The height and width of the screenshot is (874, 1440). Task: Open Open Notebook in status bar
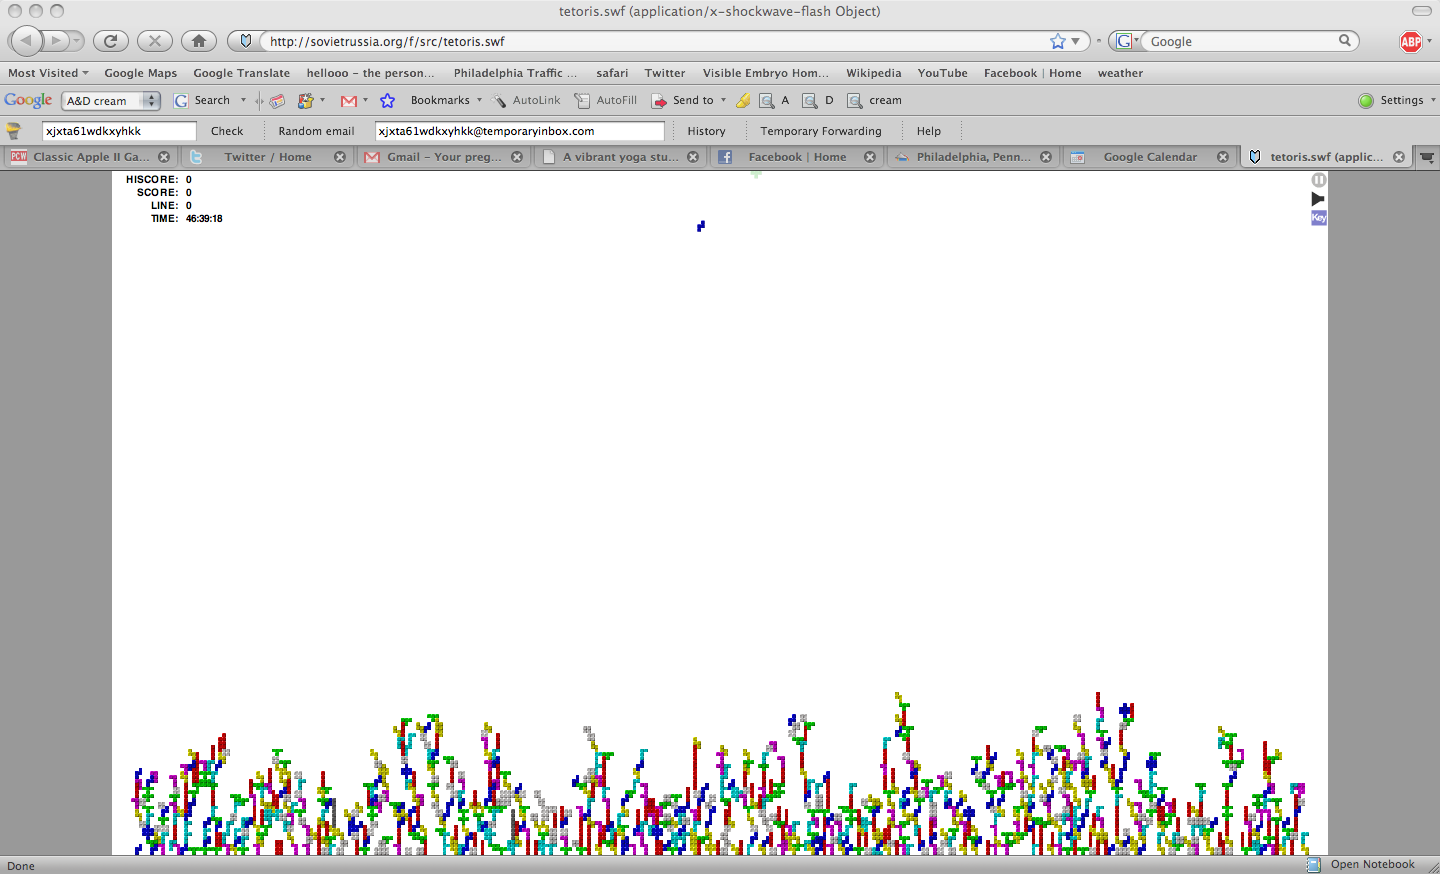pos(1371,865)
